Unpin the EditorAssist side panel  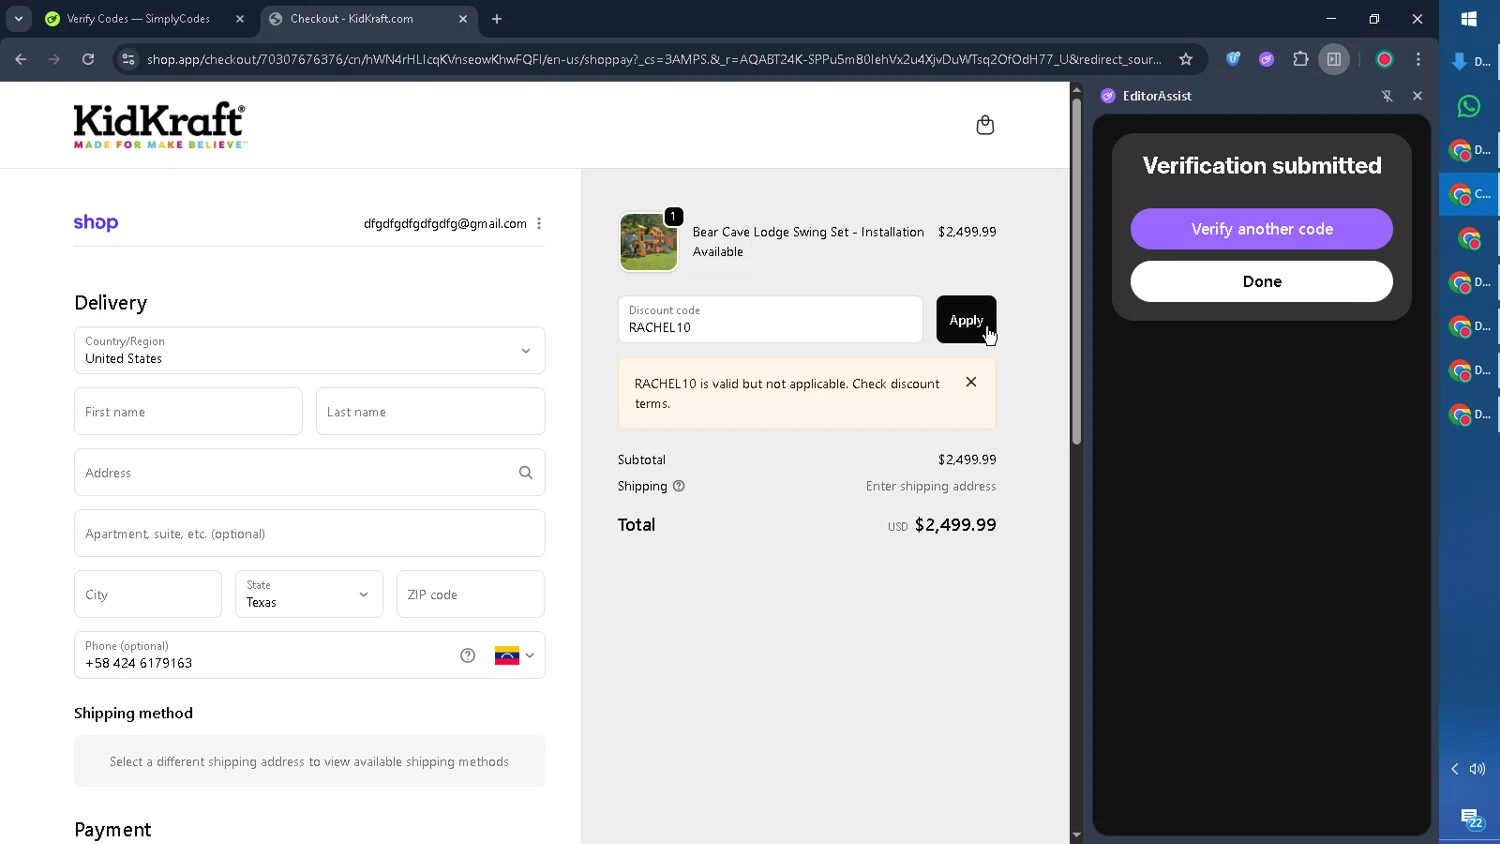tap(1387, 96)
